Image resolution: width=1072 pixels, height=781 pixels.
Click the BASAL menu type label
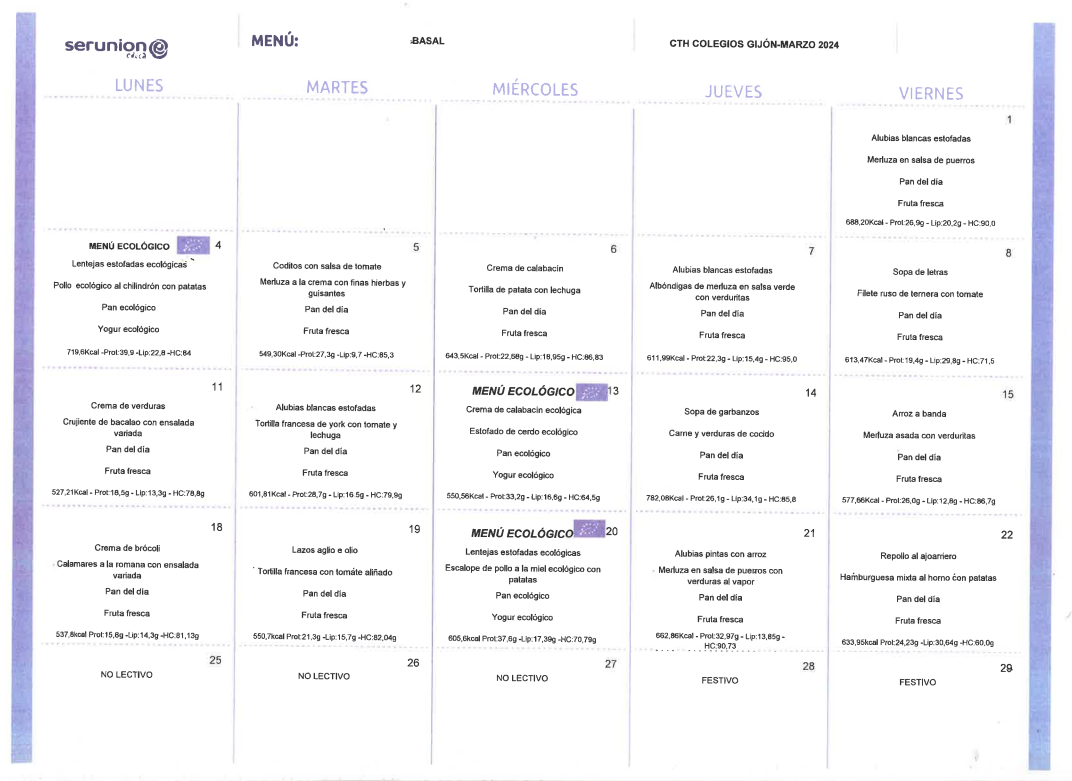[x=427, y=41]
